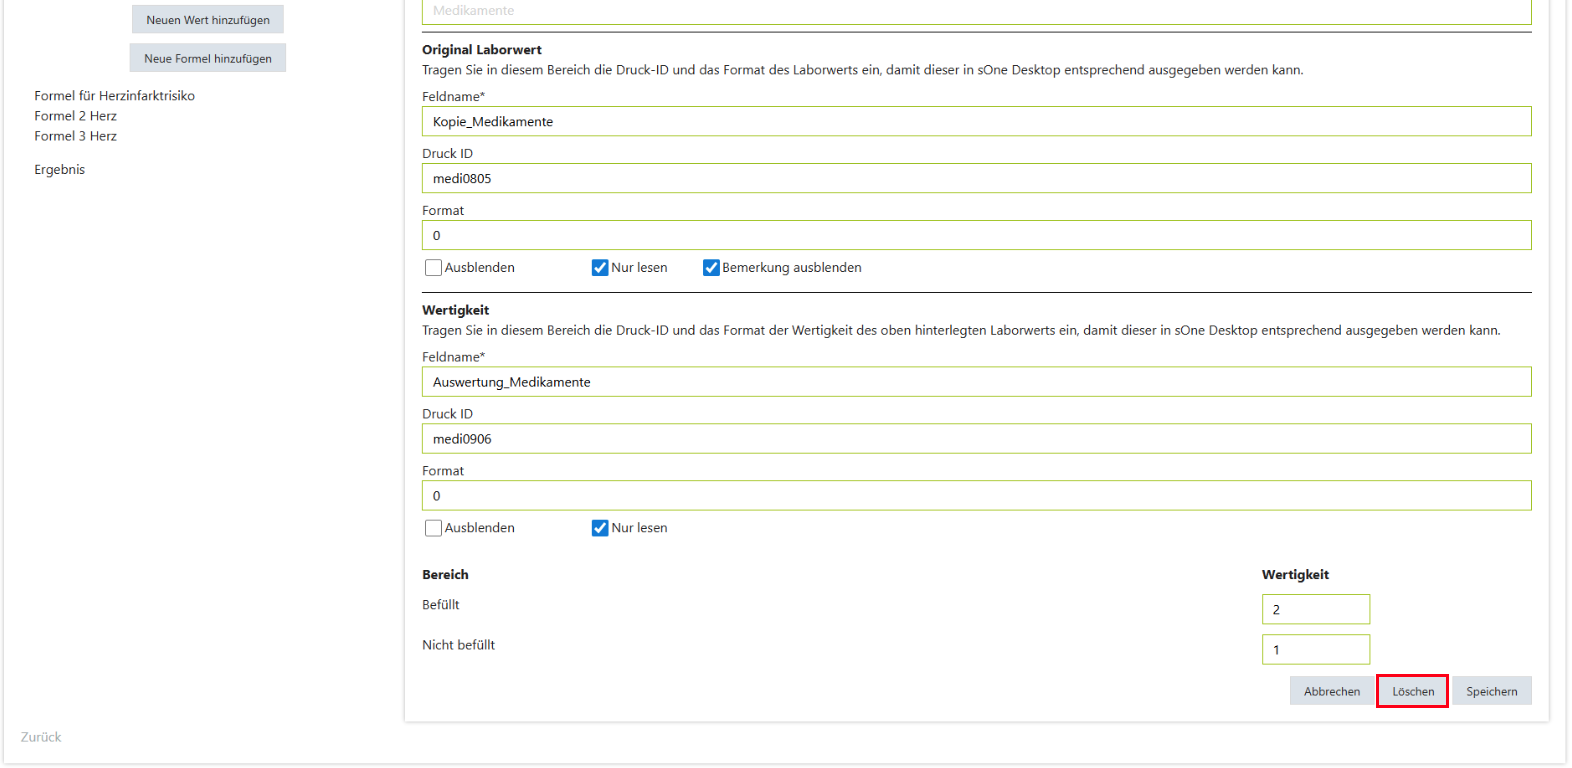This screenshot has height=768, width=1572.
Task: Untick the Bemerkung ausblenden checkbox
Action: click(711, 268)
